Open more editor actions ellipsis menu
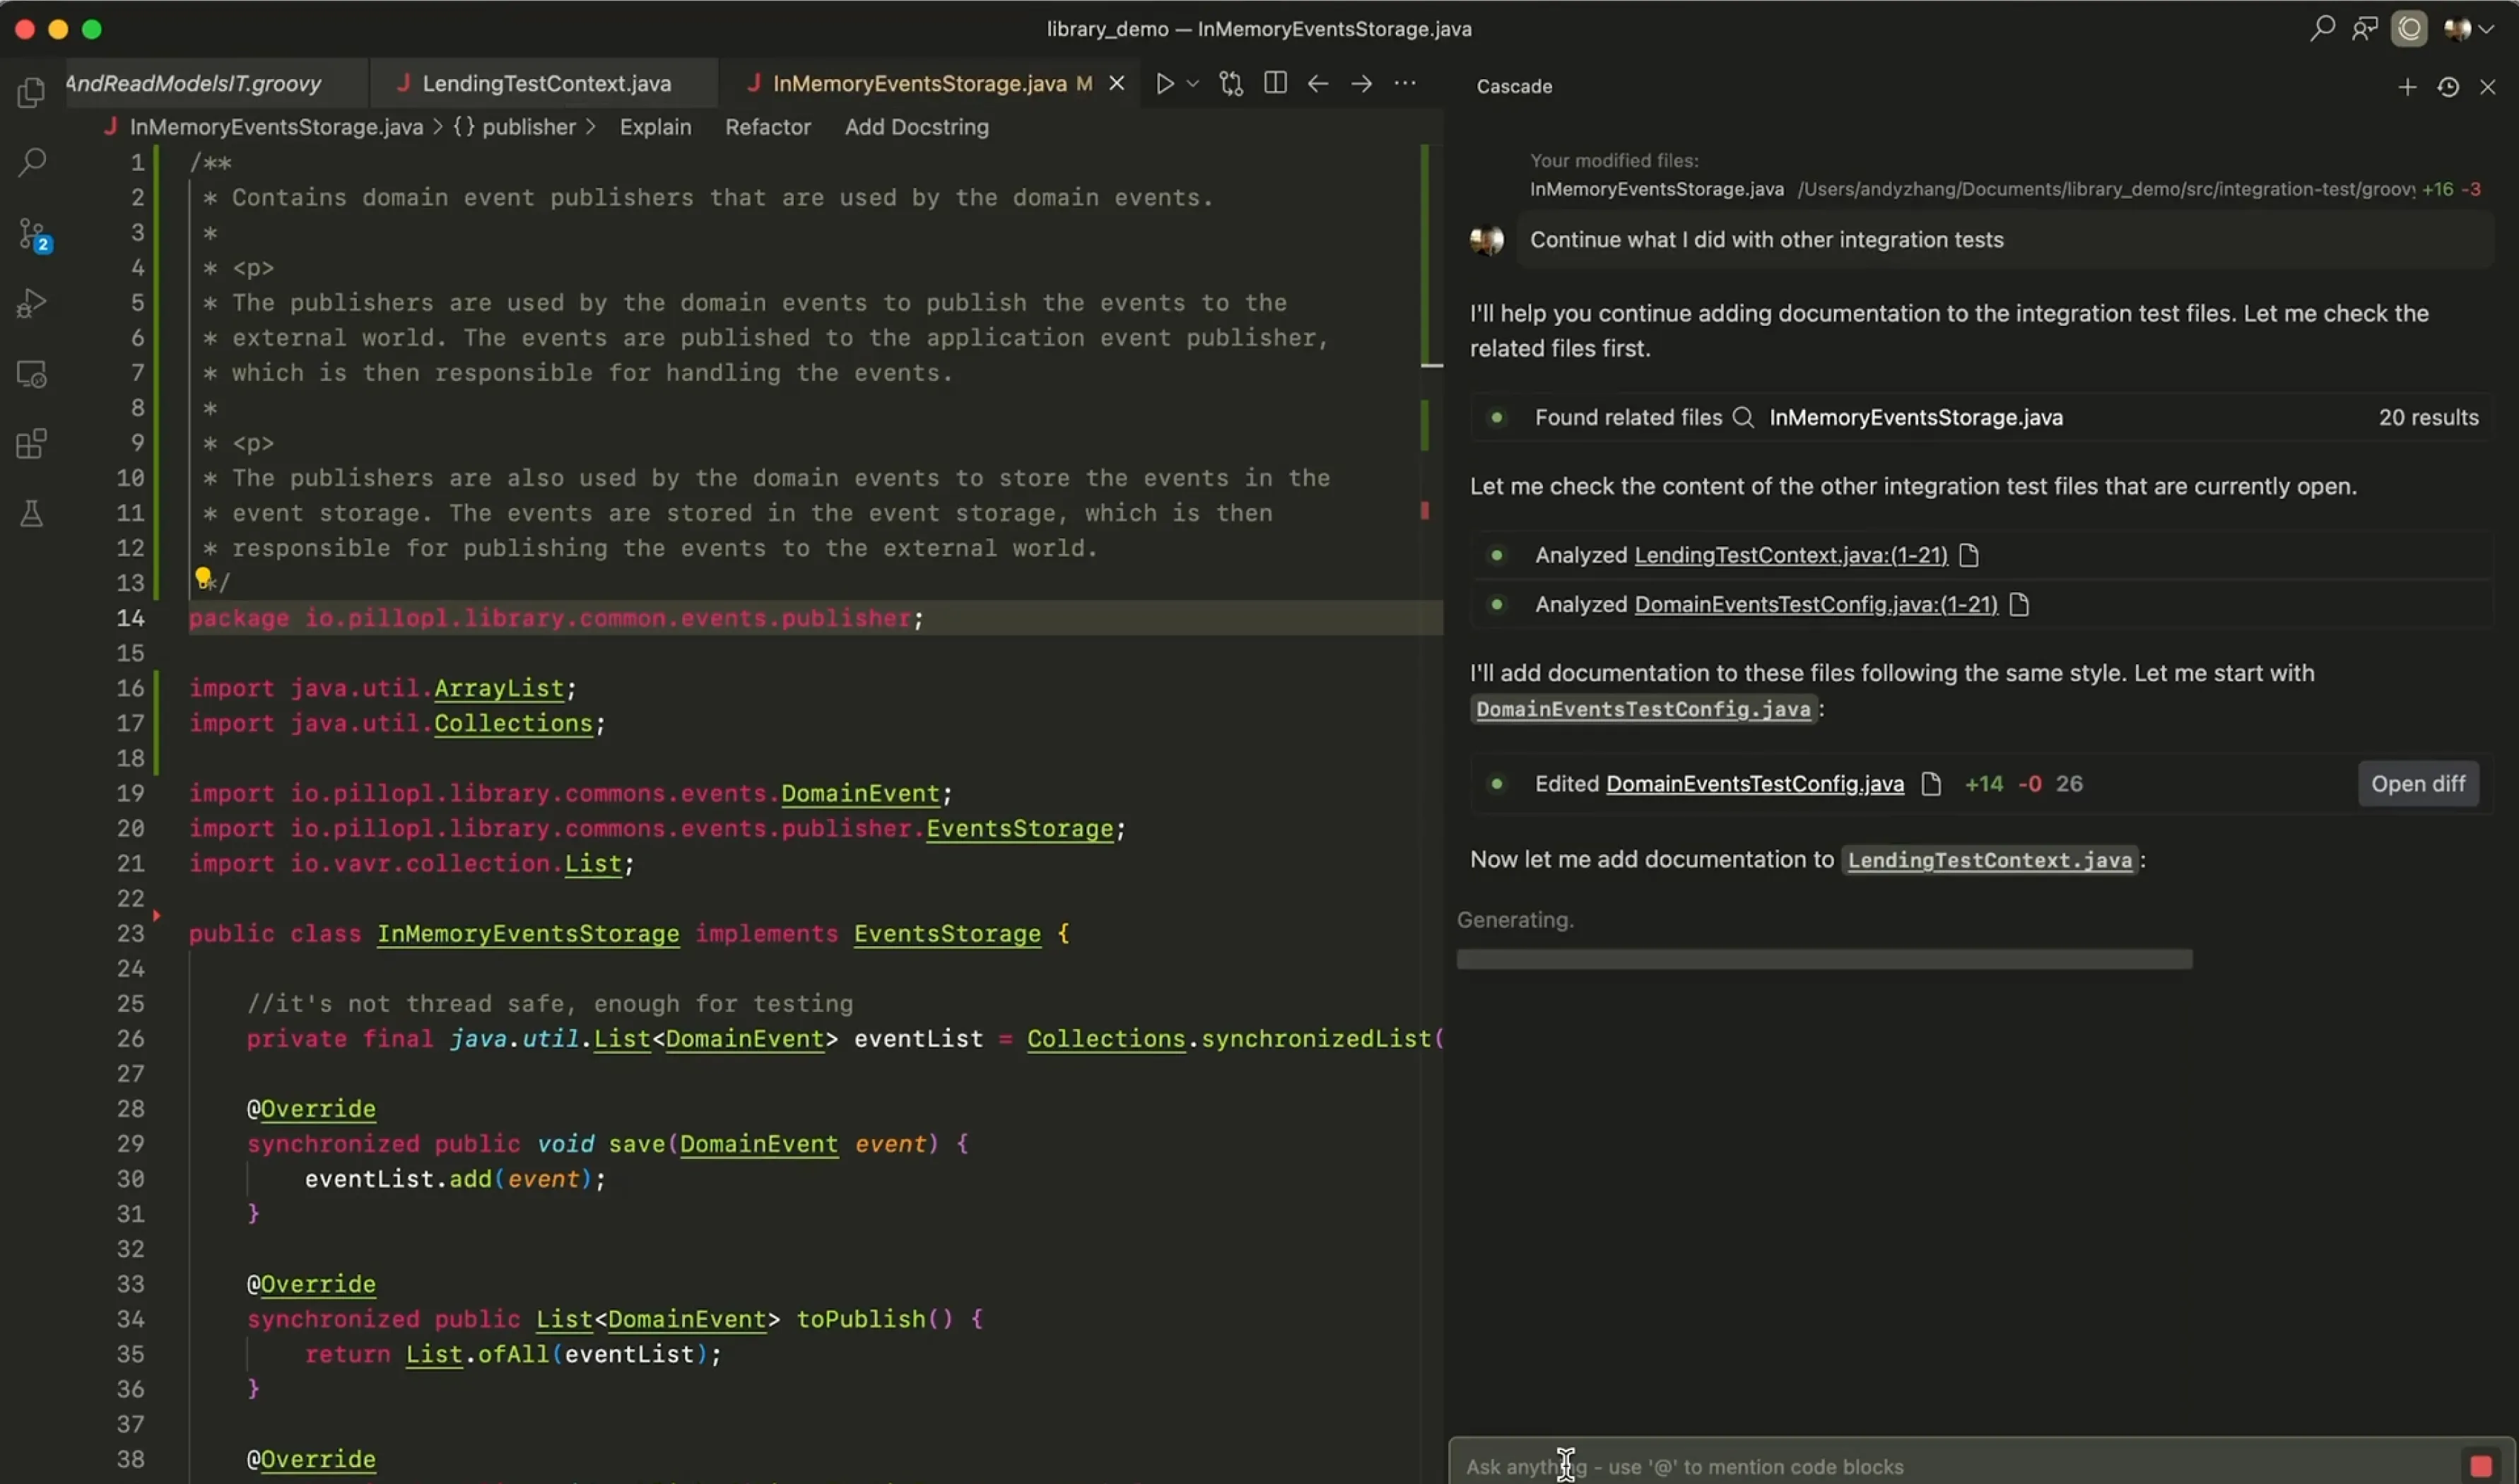The height and width of the screenshot is (1484, 2519). pyautogui.click(x=1404, y=83)
